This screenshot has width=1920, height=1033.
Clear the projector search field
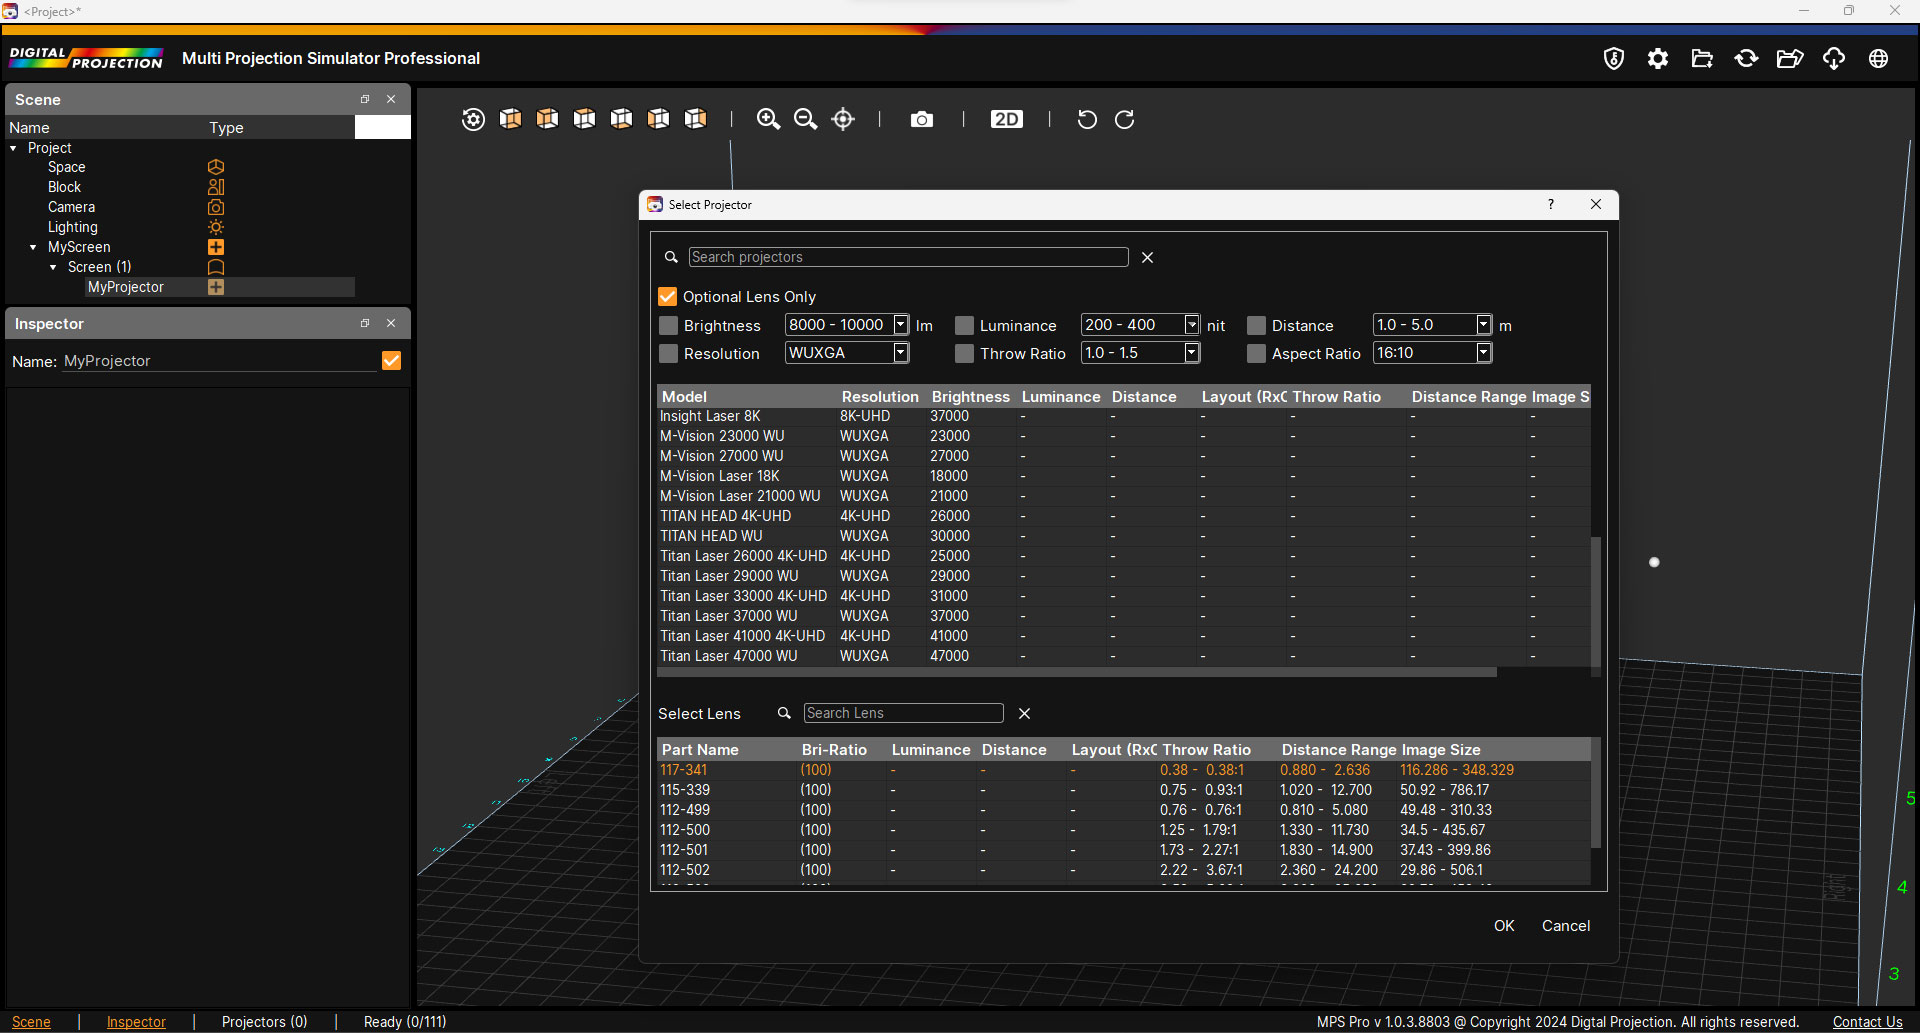click(1148, 257)
